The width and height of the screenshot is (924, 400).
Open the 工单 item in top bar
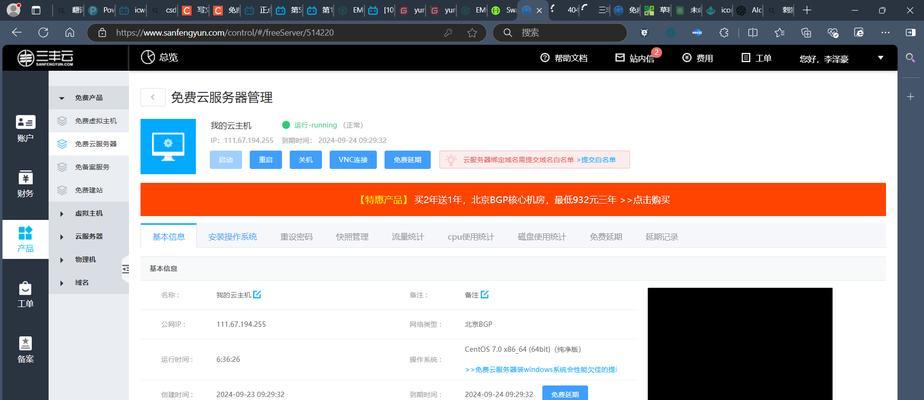coord(756,58)
